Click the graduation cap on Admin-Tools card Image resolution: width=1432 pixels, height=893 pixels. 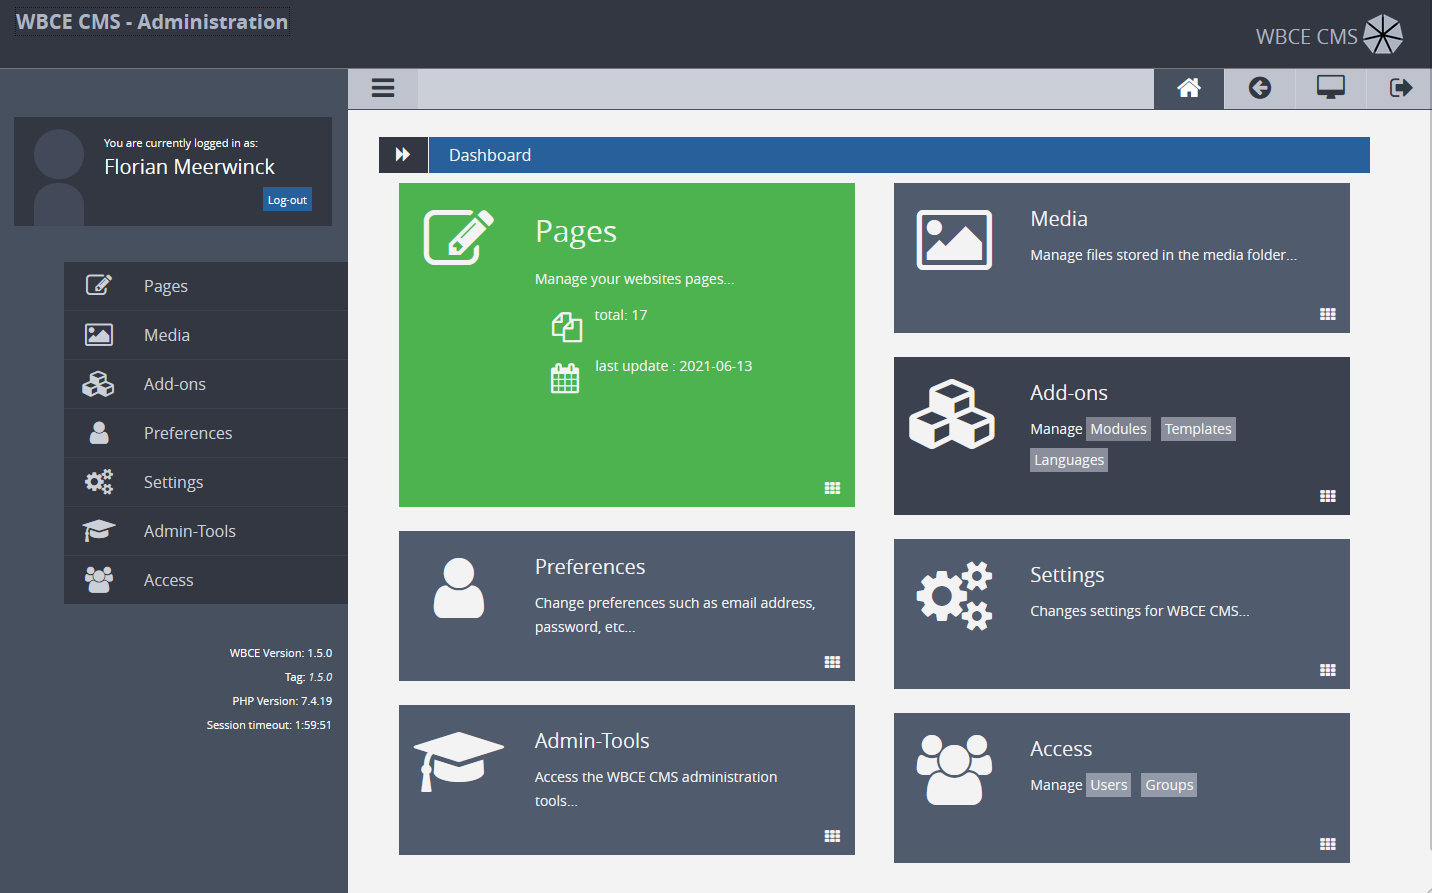click(459, 761)
